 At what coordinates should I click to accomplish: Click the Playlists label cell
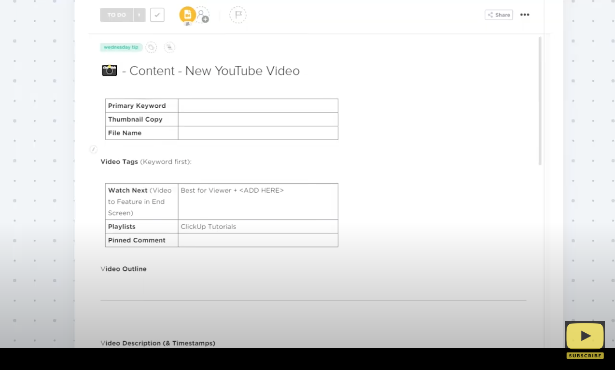pyautogui.click(x=142, y=226)
